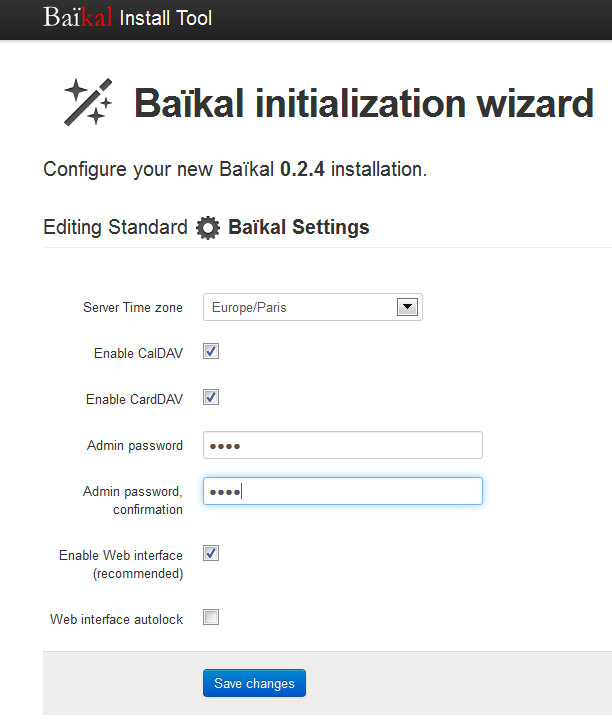The image size is (612, 722).
Task: Enable the Web interface autolock checkbox
Action: (211, 617)
